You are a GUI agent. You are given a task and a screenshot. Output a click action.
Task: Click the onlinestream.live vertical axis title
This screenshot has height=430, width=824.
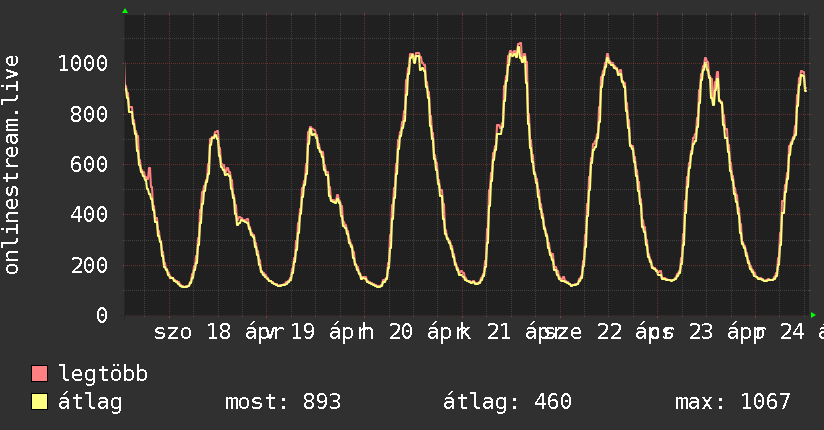[12, 165]
